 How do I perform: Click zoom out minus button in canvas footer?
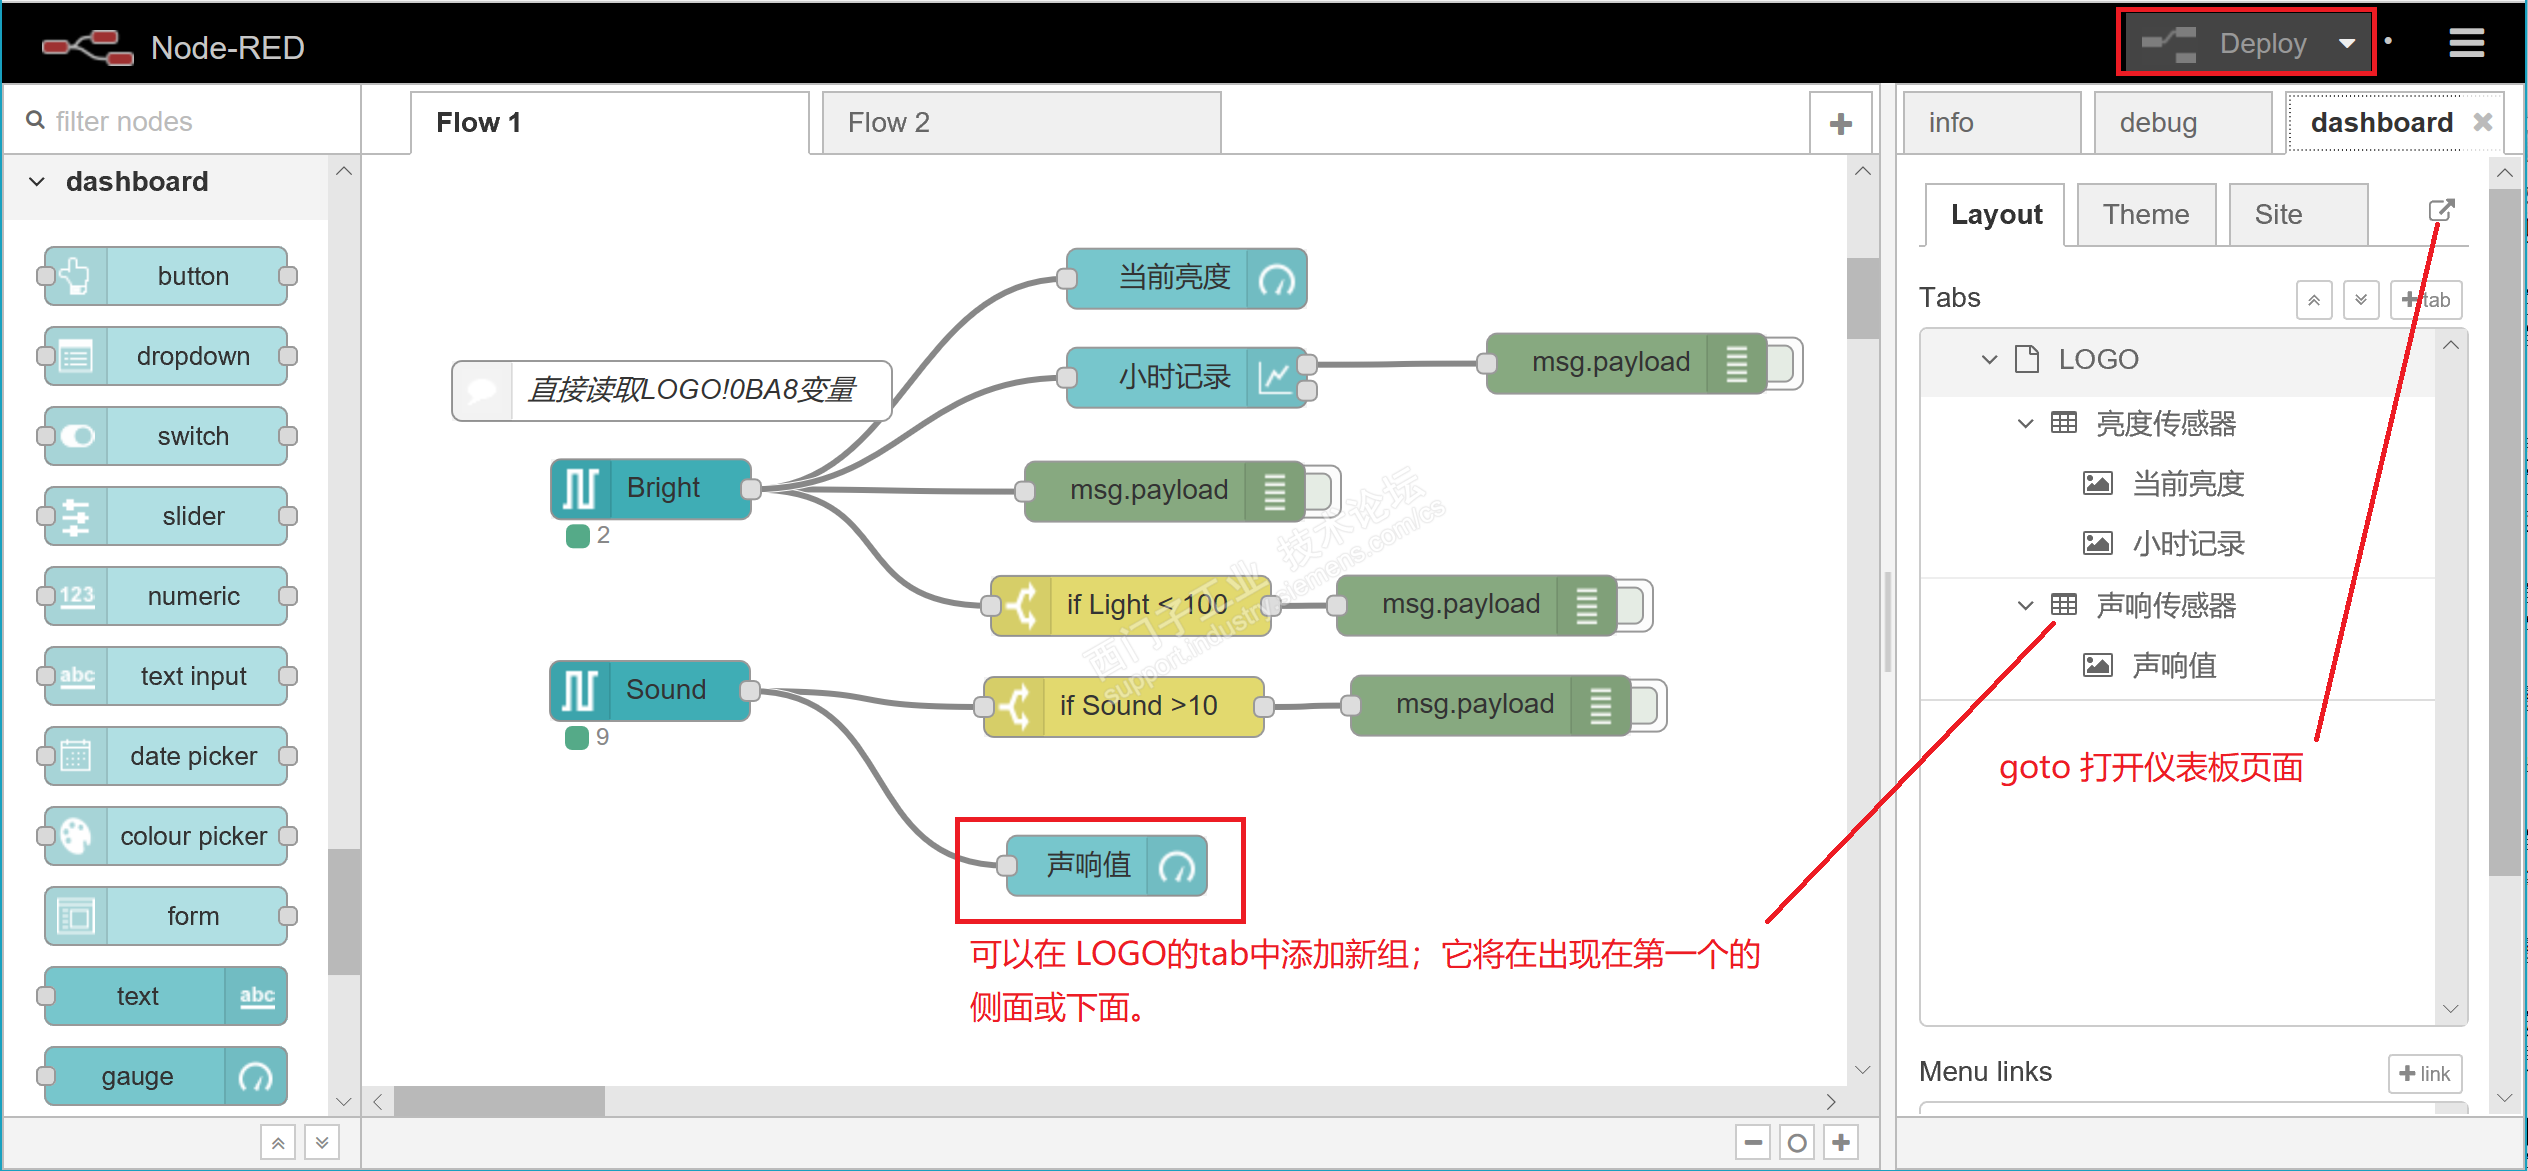pos(1753,1142)
